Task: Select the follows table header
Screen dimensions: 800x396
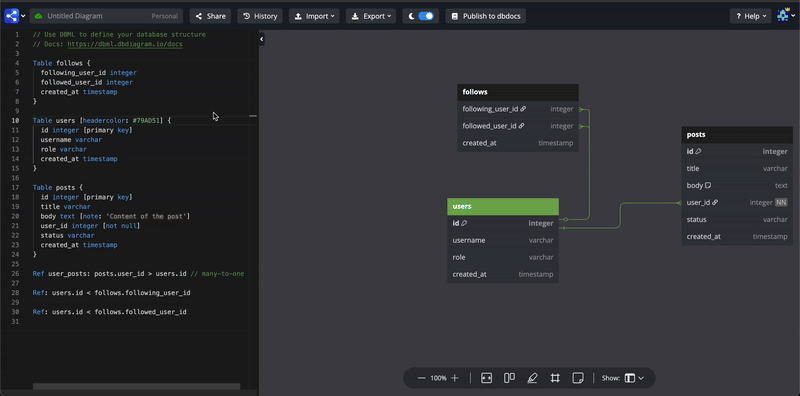Action: (518, 92)
